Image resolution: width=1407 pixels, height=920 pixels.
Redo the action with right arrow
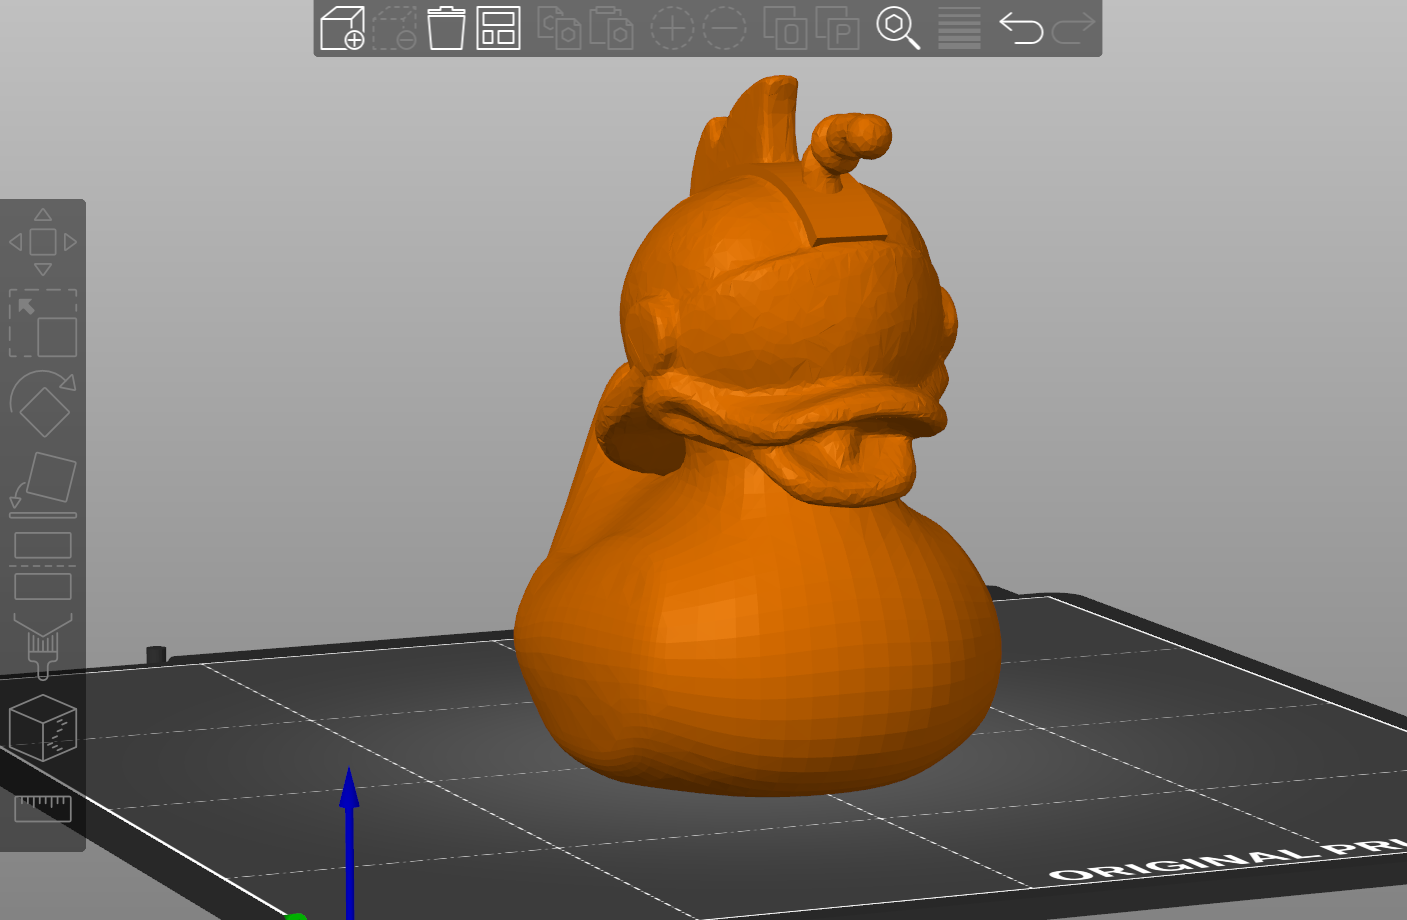pos(1073,28)
